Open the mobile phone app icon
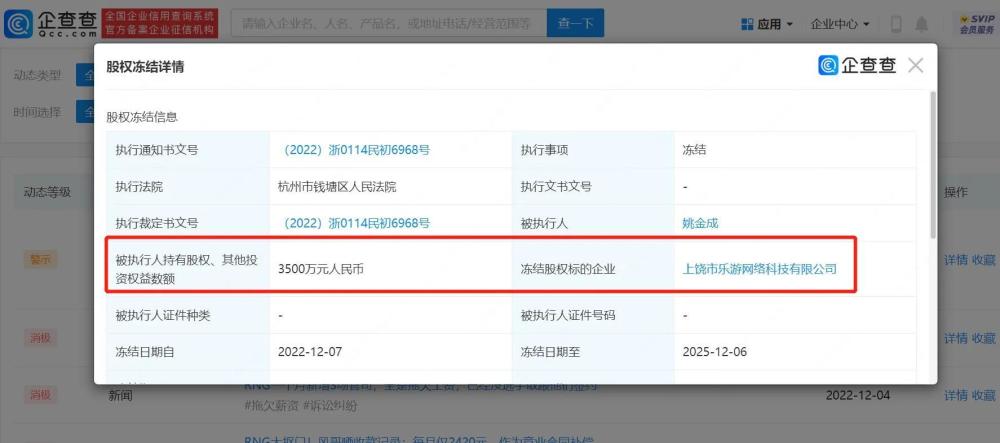Screen dimensions: 1000x443 tap(896, 23)
